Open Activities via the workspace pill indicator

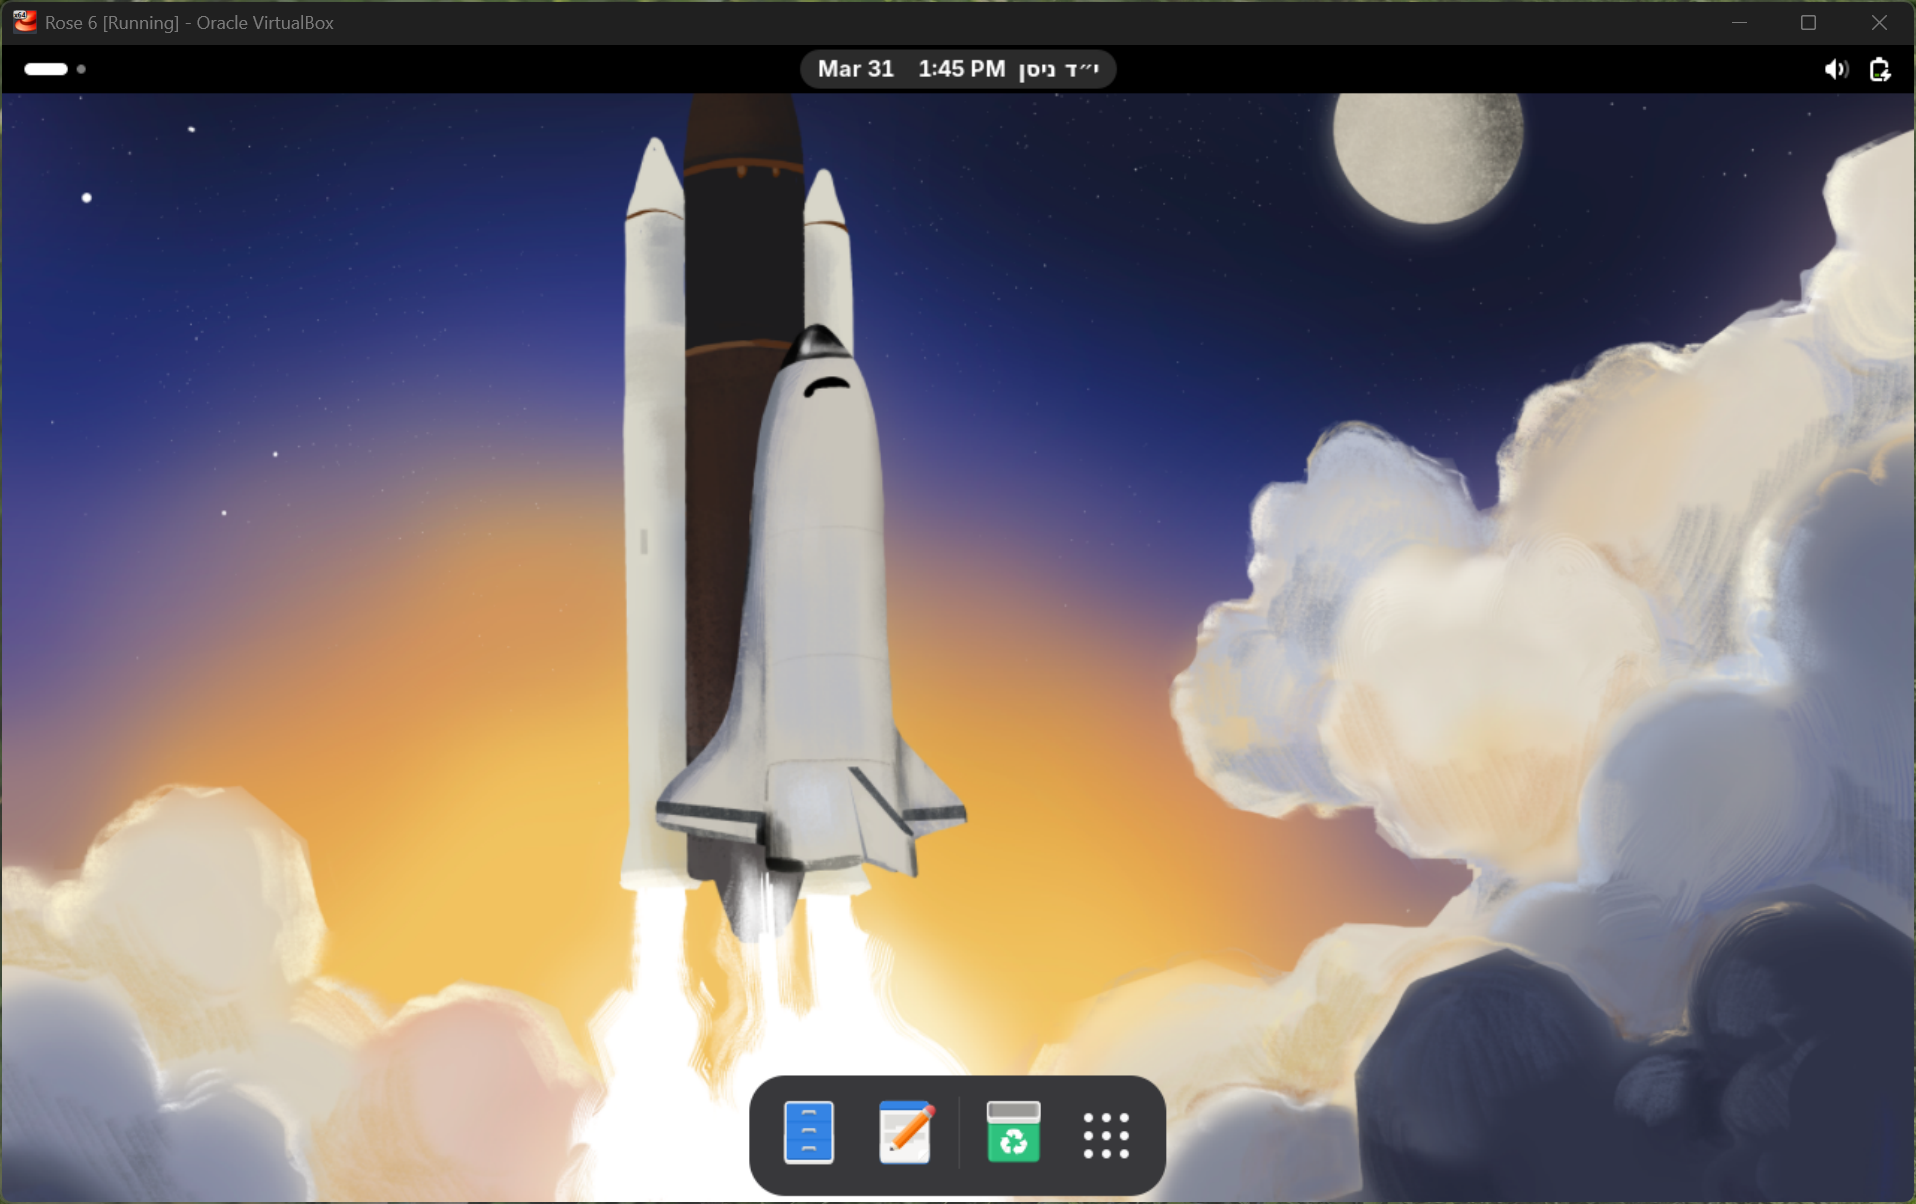pos(46,69)
